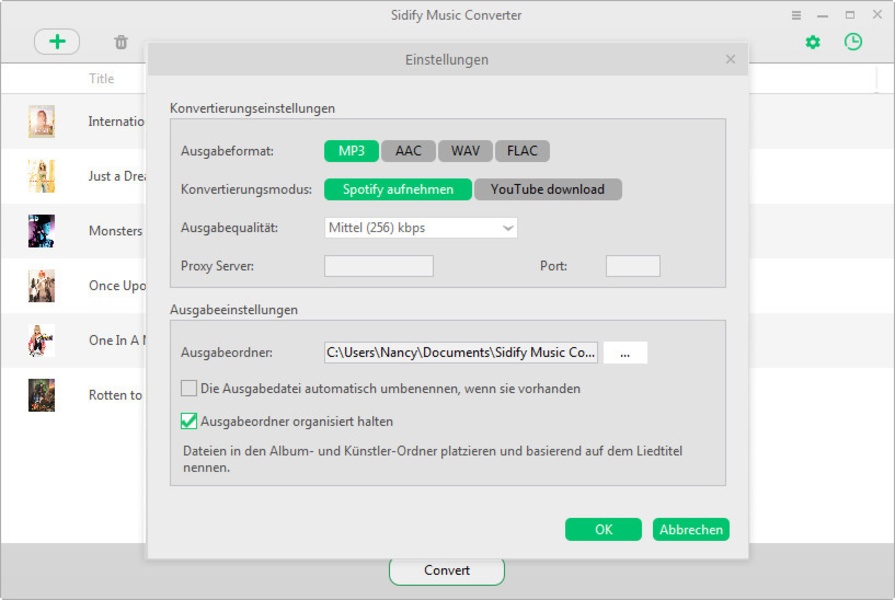Viewport: 895px width, 600px height.
Task: Click the Ausgabeordner path field
Action: [461, 353]
